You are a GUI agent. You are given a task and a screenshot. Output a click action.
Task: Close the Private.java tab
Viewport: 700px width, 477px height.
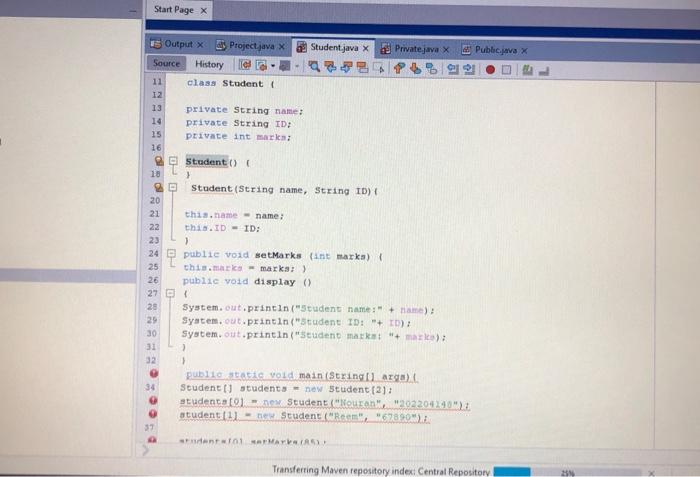tap(446, 50)
